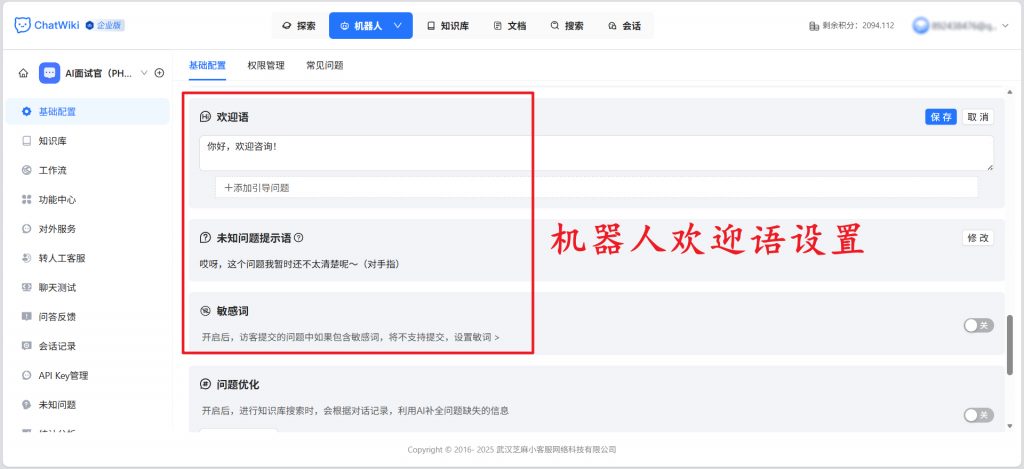The image size is (1024, 469).
Task: Click the AI面试官 robot avatar icon
Action: click(x=50, y=73)
